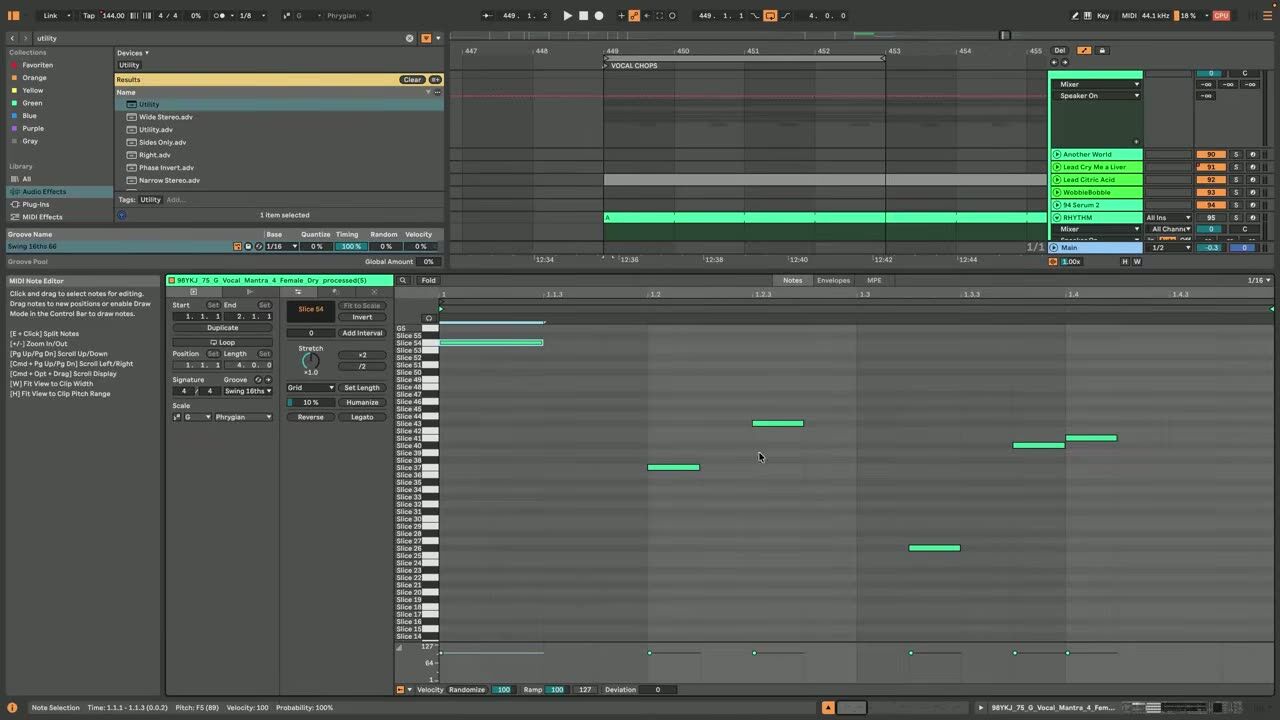
Task: Click the Clear button in Results bar
Action: (x=412, y=80)
